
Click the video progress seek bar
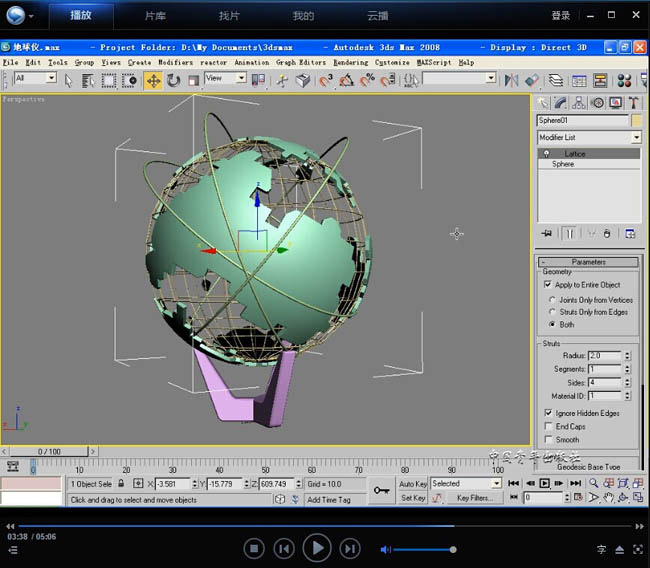(323, 526)
